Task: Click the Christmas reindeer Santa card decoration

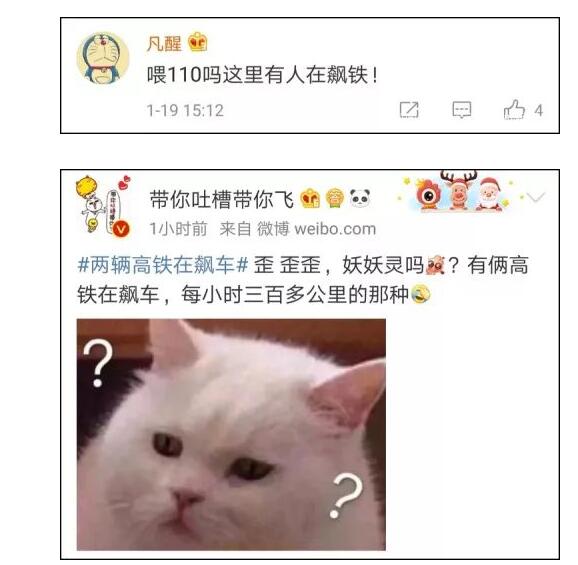Action: (x=458, y=191)
